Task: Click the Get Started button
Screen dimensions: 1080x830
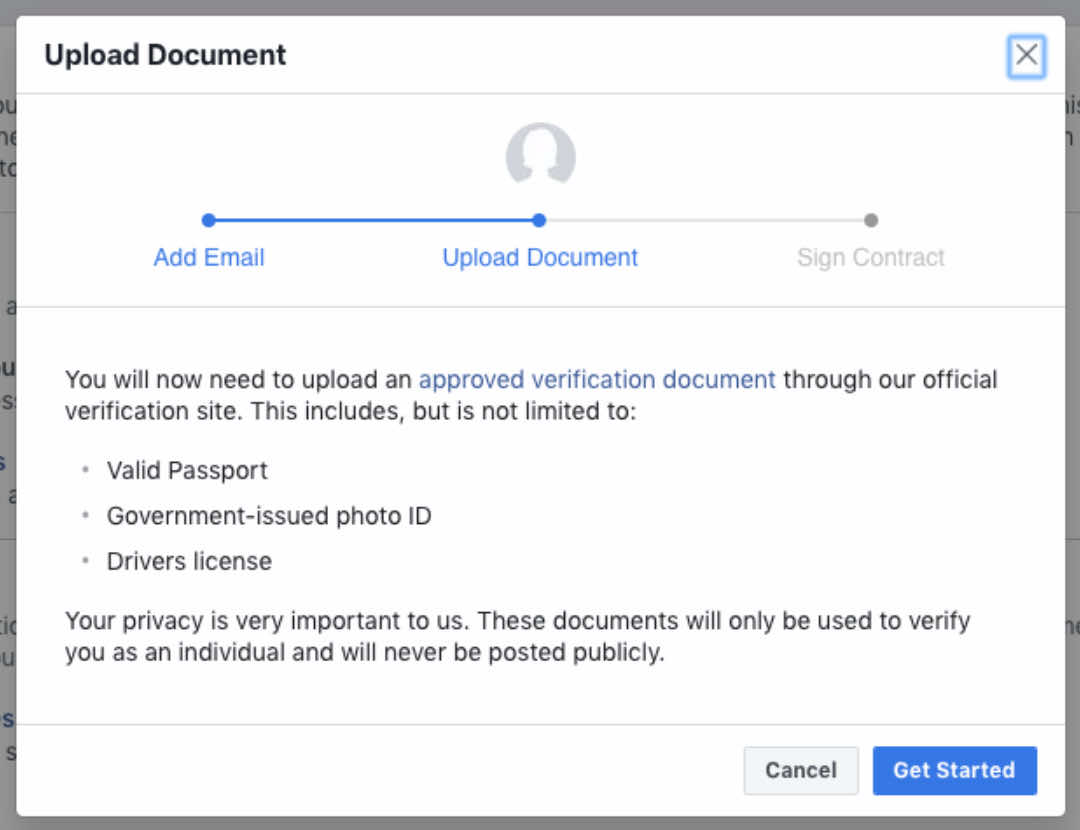Action: tap(955, 770)
